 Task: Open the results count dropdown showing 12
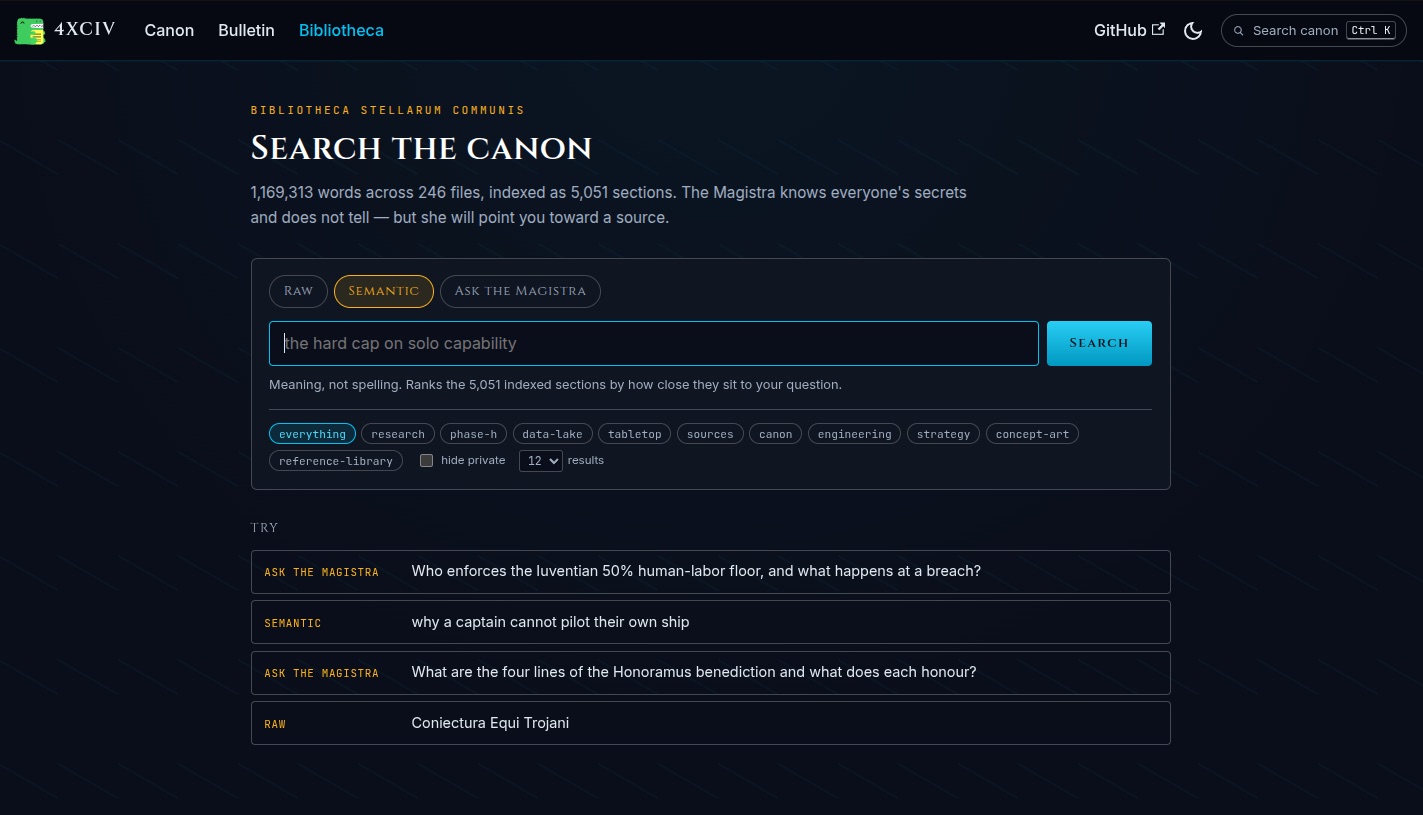point(540,461)
